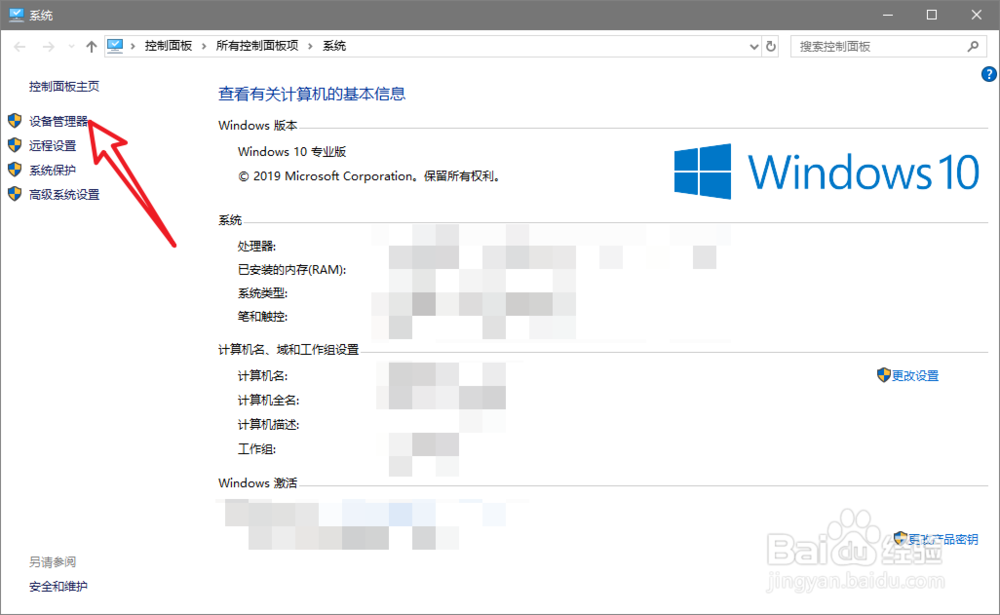Click the magnifier search icon
Image resolution: width=1000 pixels, height=615 pixels.
coord(973,47)
